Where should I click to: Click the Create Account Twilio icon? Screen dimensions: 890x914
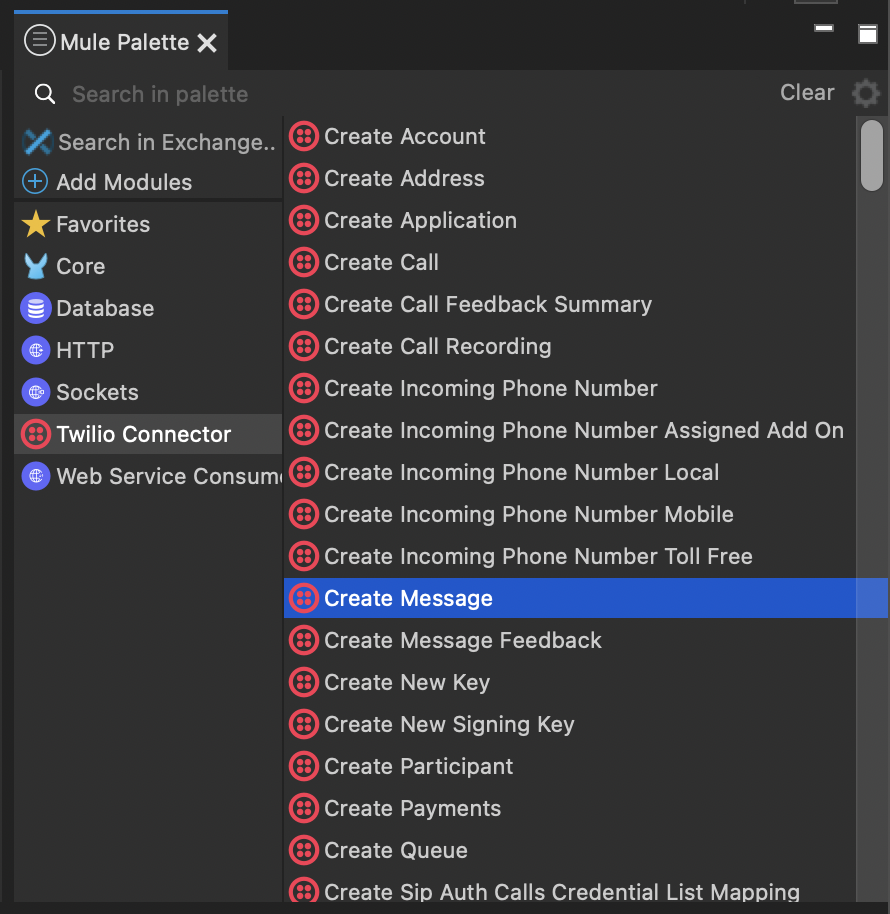[x=304, y=136]
